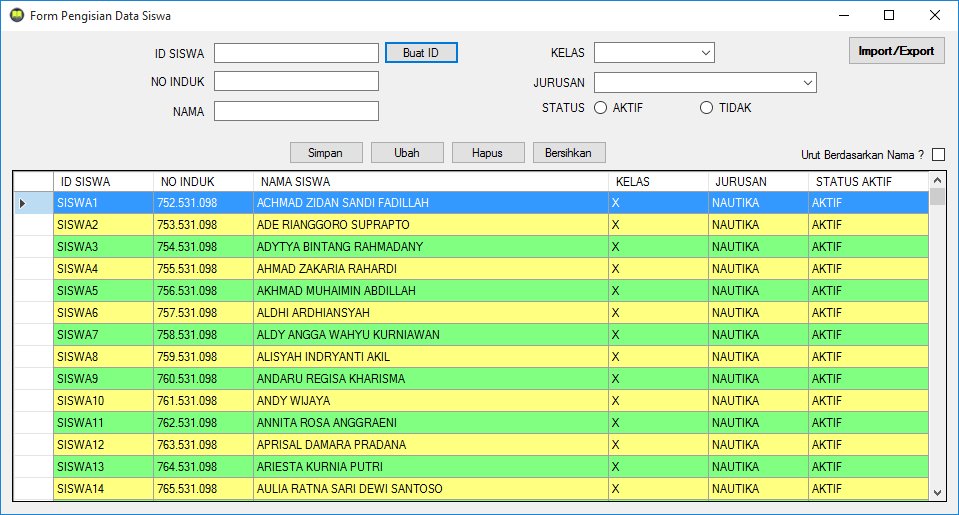Viewport: 959px width, 515px height.
Task: Click the NAMA SISWA column header
Action: pyautogui.click(x=430, y=182)
